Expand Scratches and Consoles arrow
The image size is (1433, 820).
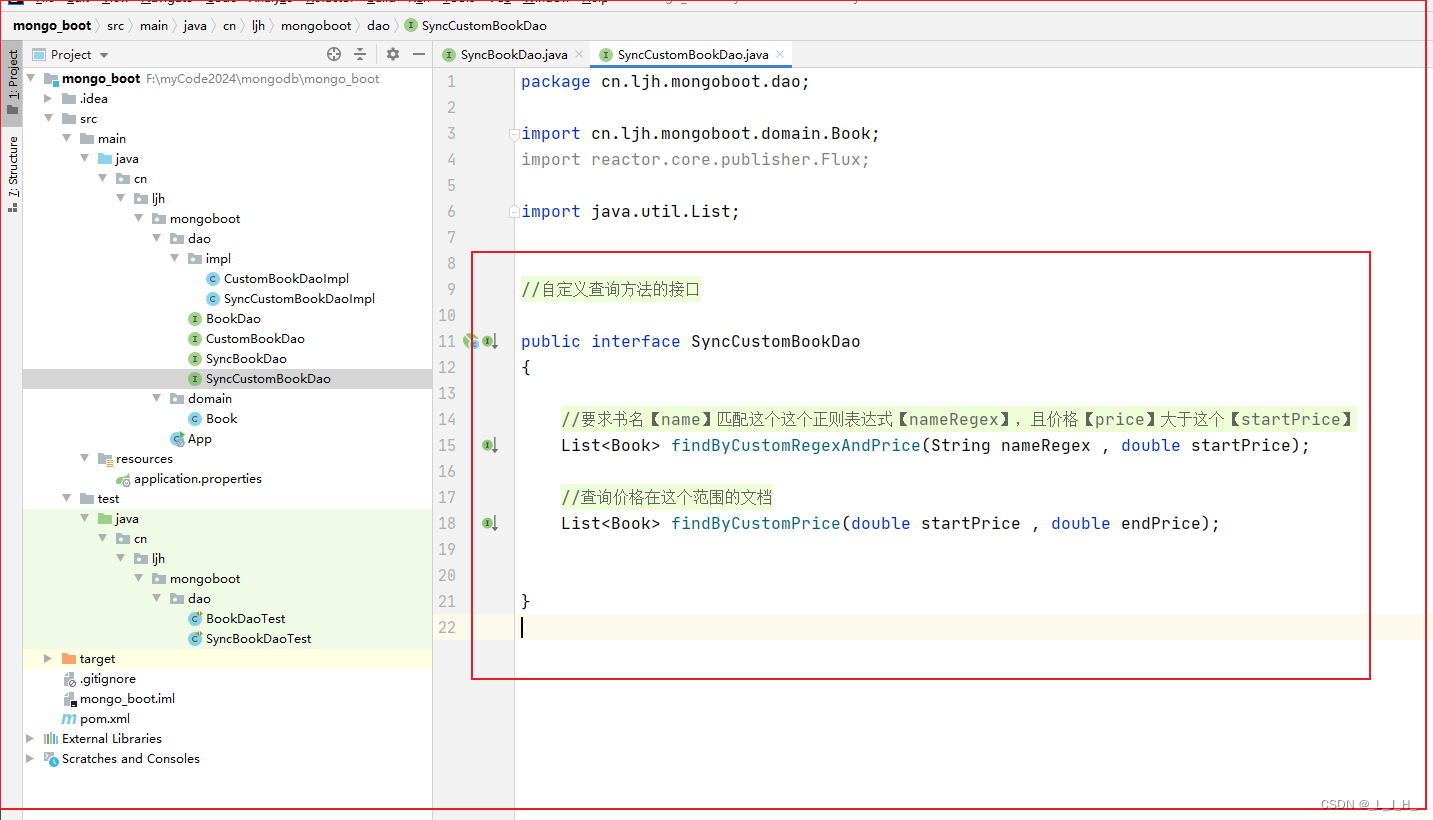tap(32, 759)
